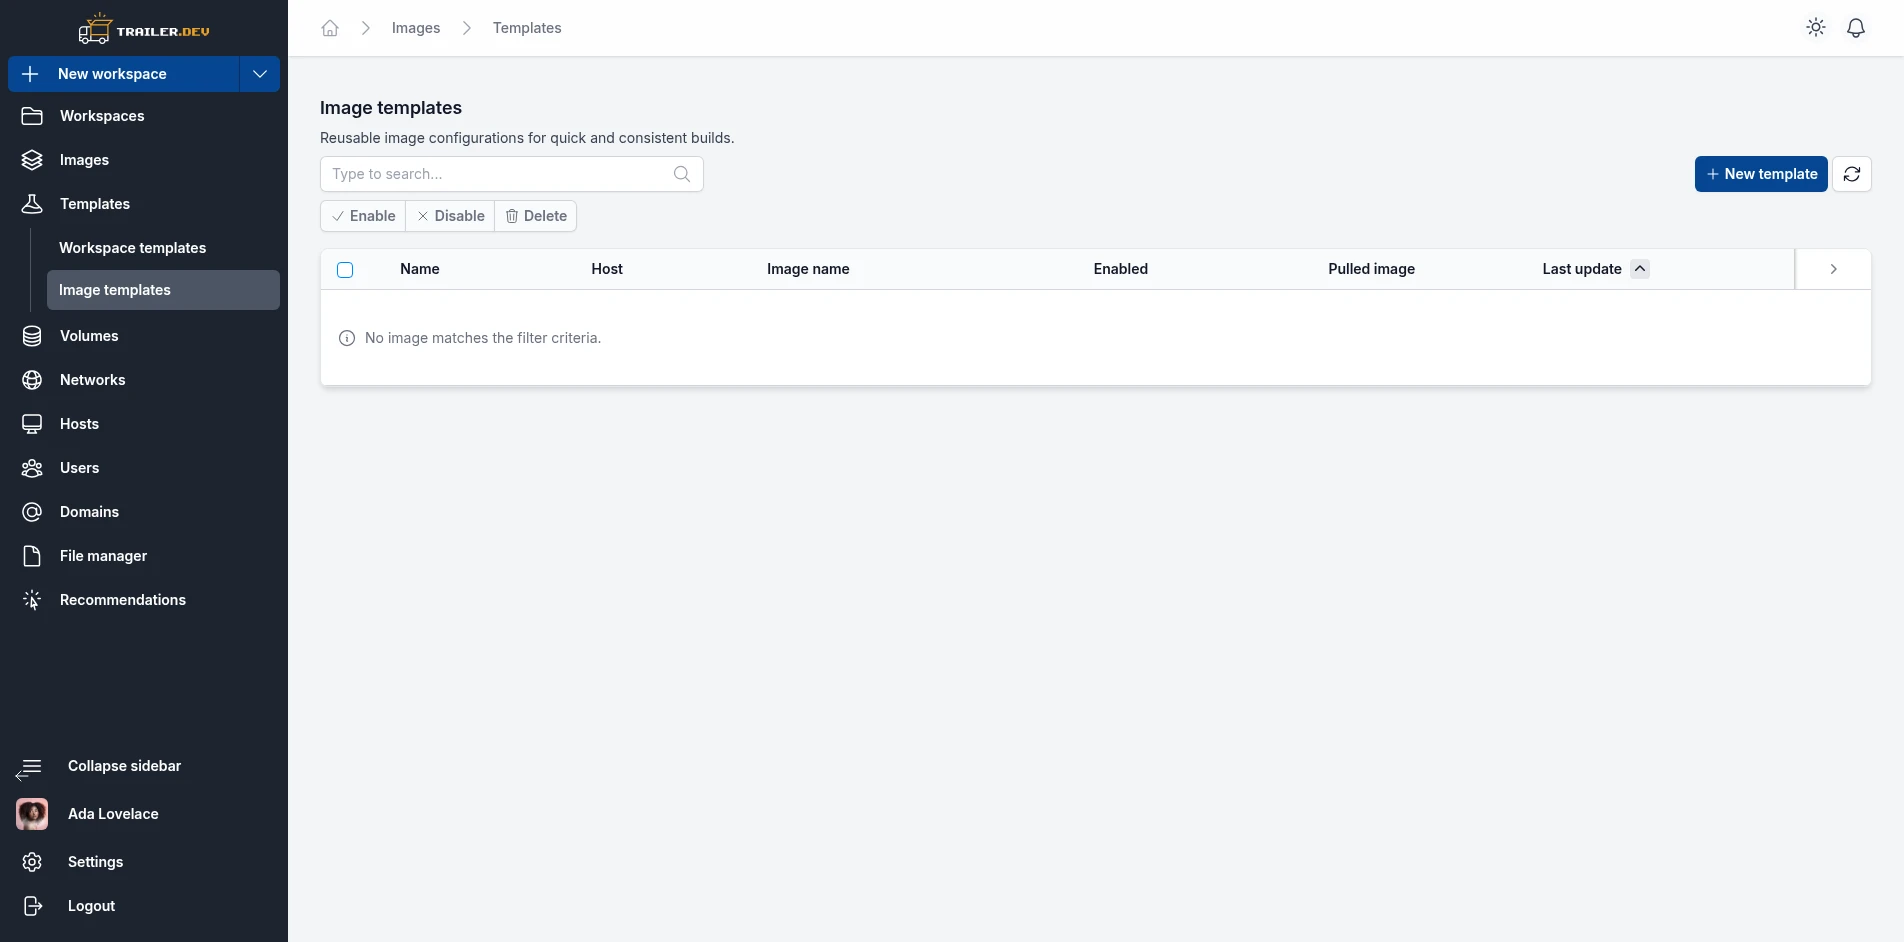Toggle Last update sort arrow

pos(1640,269)
